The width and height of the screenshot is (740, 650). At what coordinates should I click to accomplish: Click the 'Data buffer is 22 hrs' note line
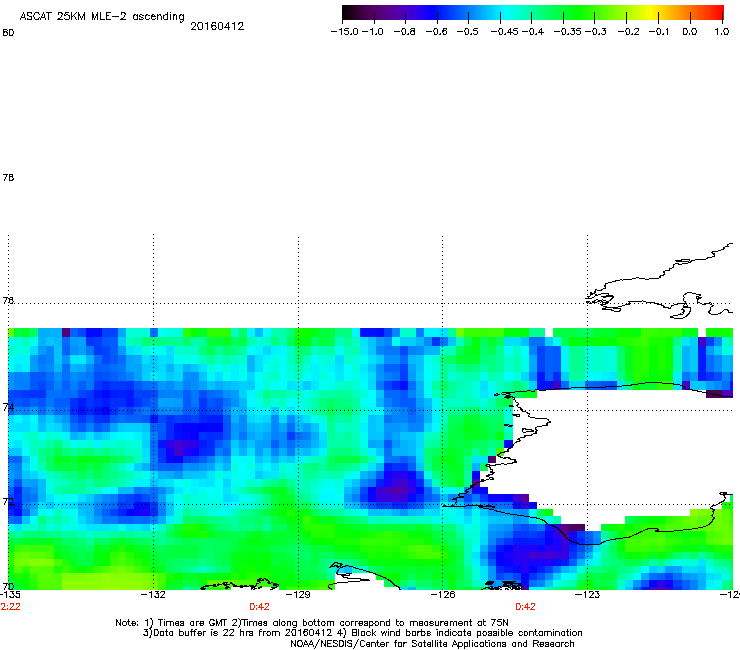[362, 633]
